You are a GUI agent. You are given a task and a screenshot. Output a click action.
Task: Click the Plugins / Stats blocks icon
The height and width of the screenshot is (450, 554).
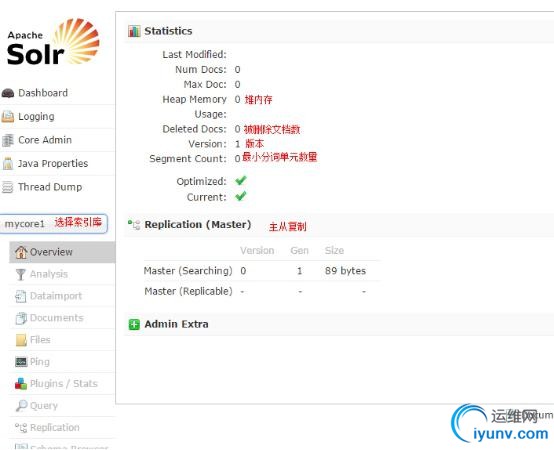(21, 384)
